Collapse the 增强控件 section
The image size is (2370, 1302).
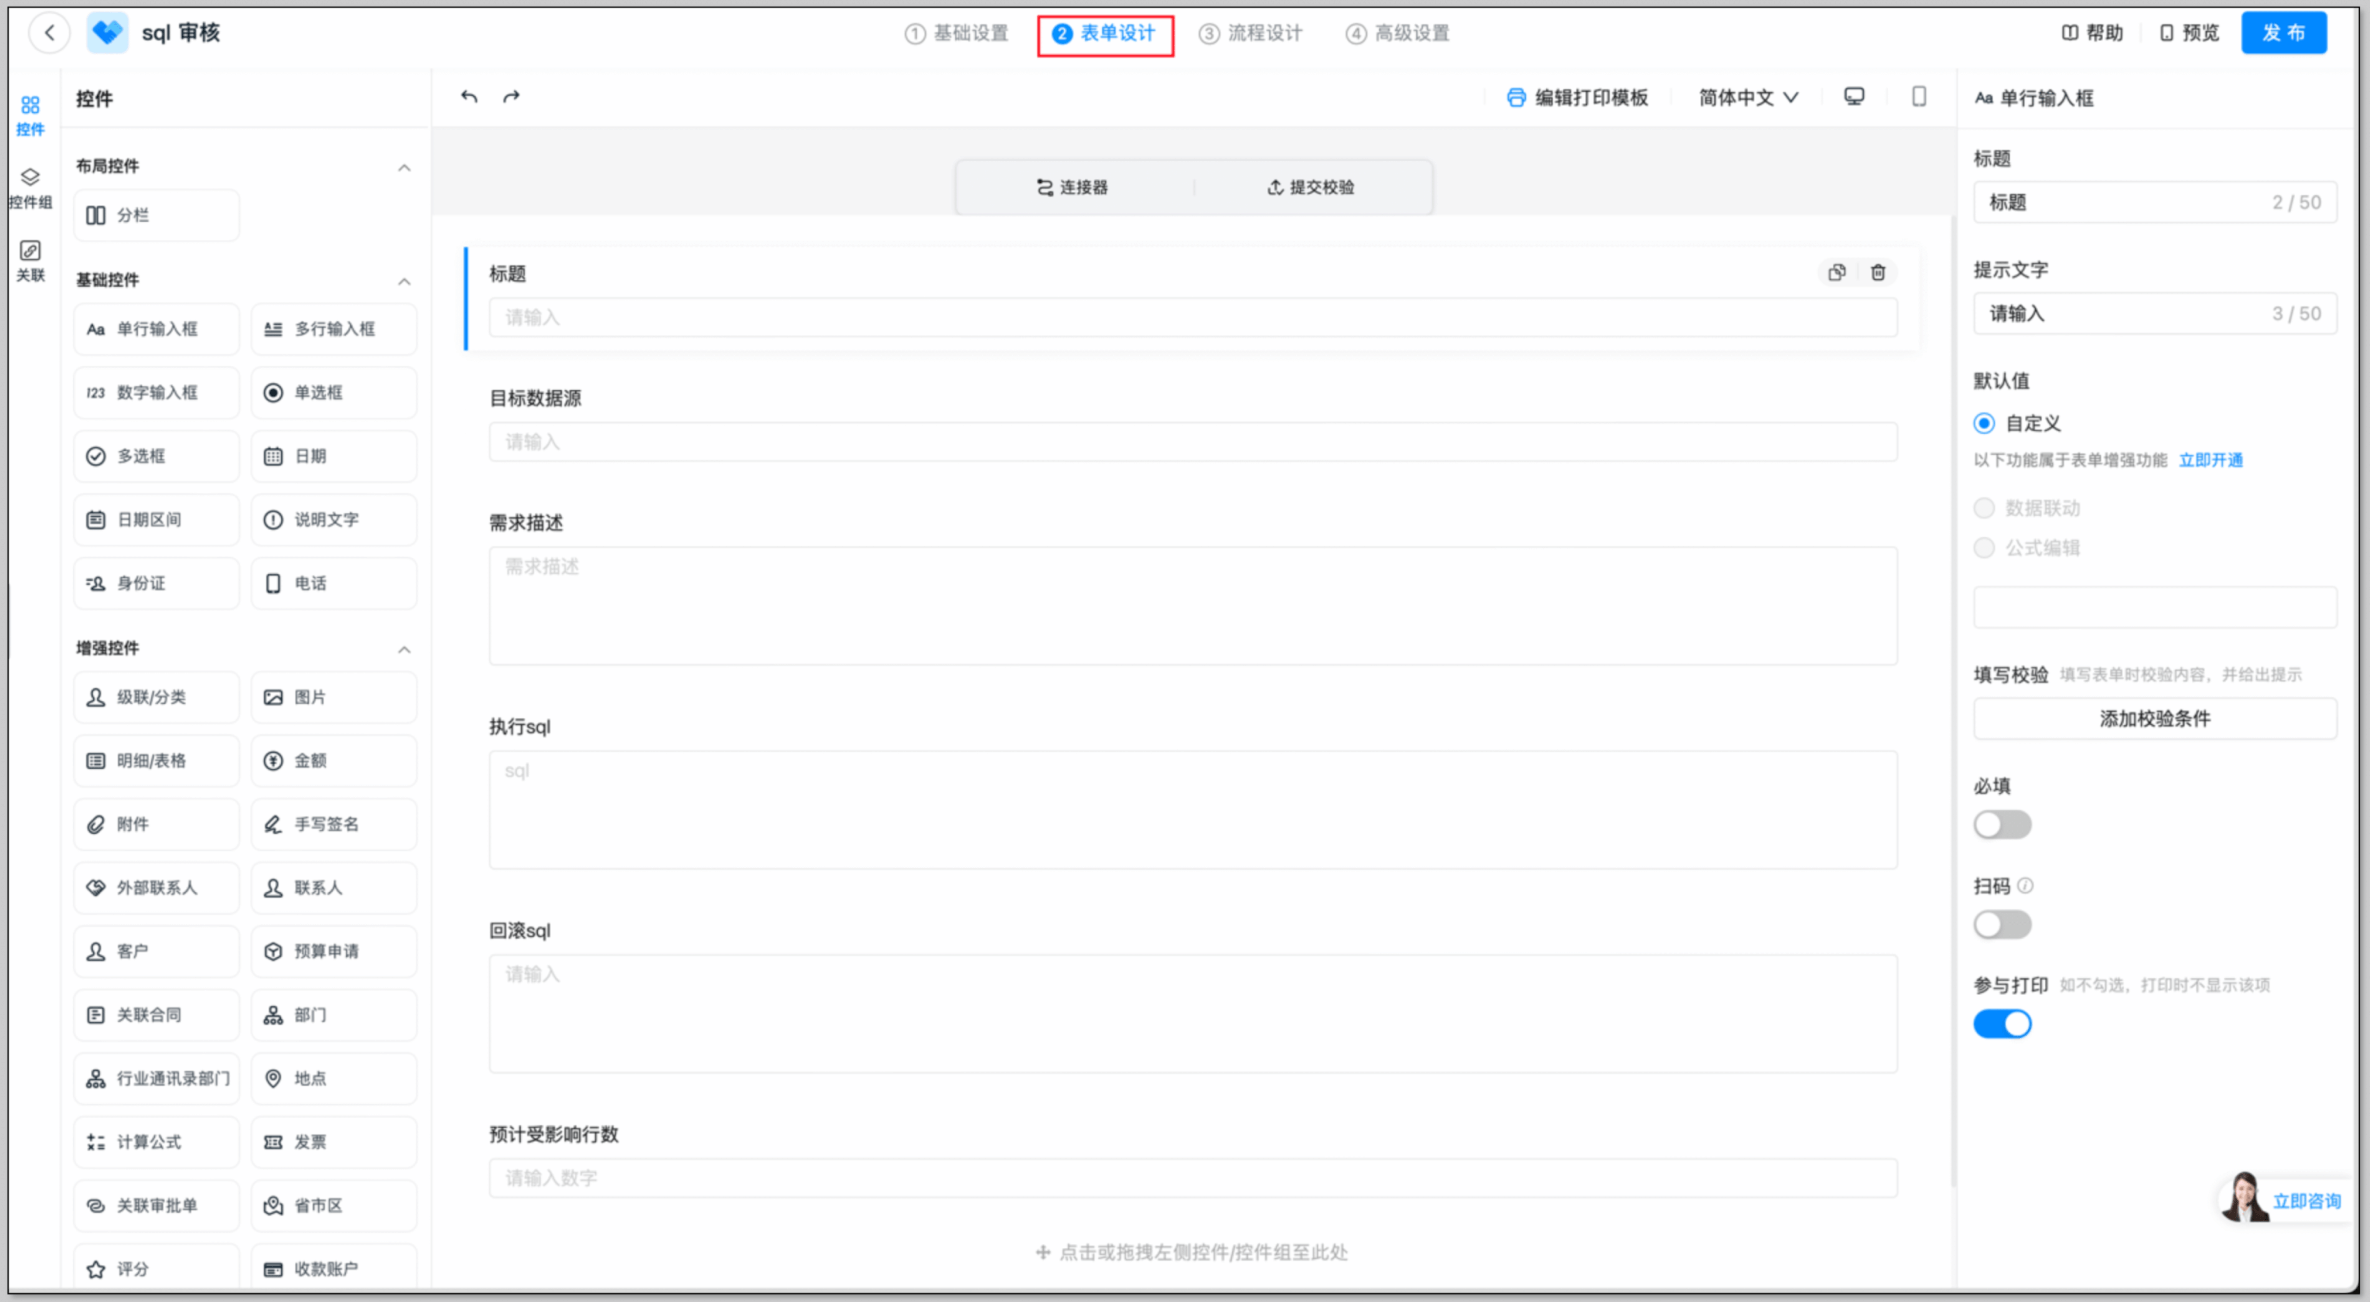[404, 649]
